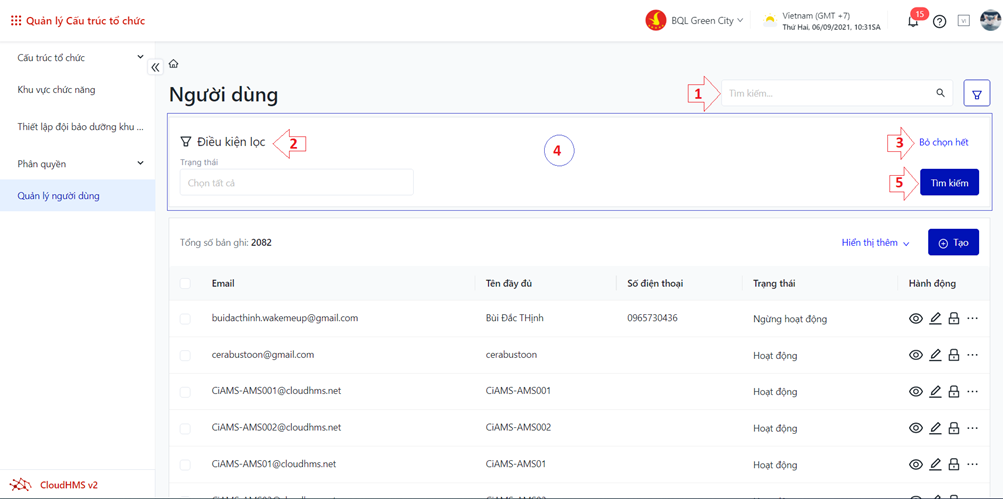Image resolution: width=1003 pixels, height=499 pixels.
Task: Select the checkbox for CiAMS-AMS01@cloudhms.net
Action: click(x=185, y=465)
